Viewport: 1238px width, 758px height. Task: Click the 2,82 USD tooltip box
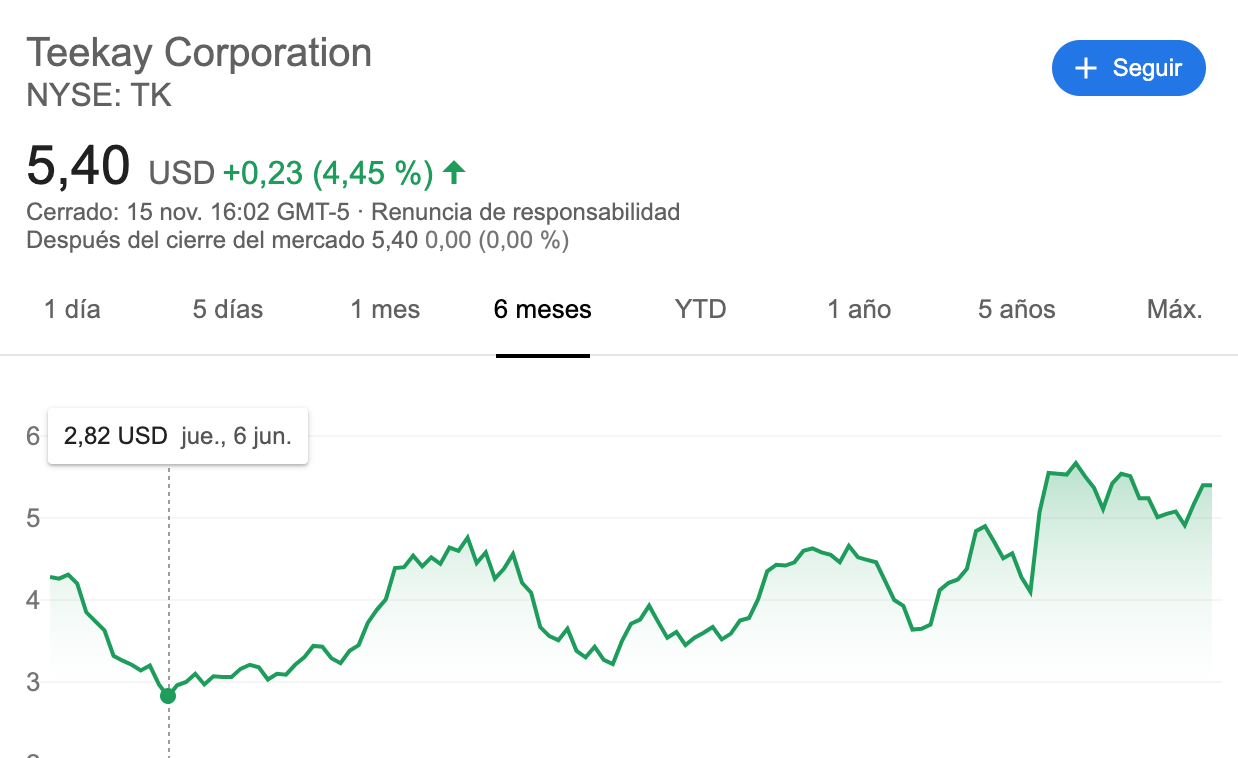(178, 437)
